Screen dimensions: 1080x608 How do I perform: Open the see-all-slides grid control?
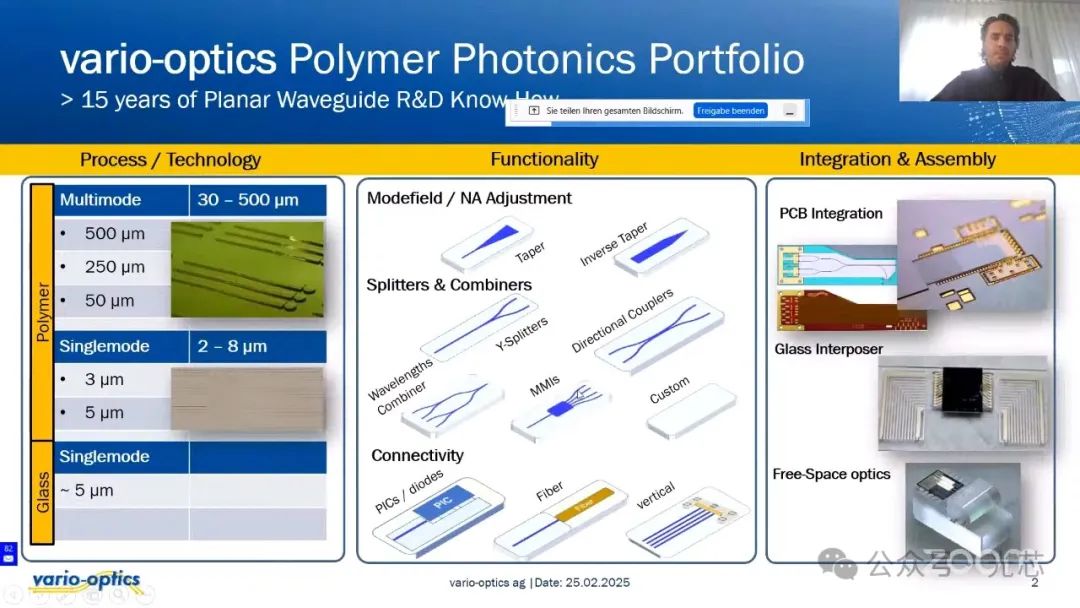(x=92, y=595)
